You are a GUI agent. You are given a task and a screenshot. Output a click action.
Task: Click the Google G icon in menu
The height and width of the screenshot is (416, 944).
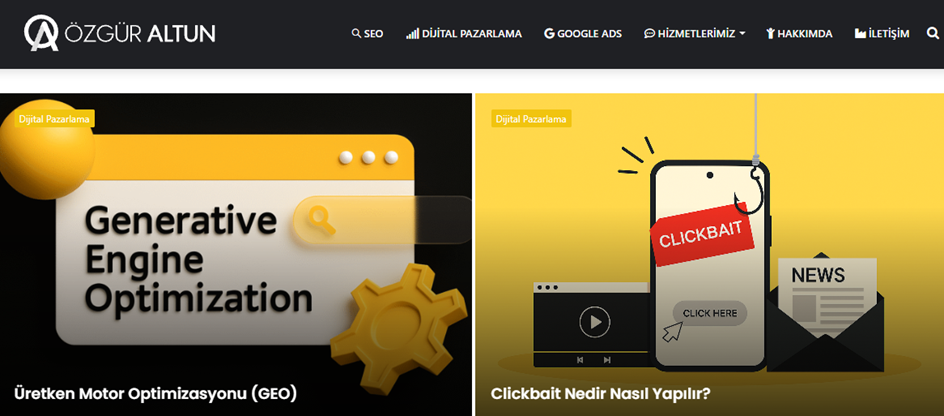[549, 34]
